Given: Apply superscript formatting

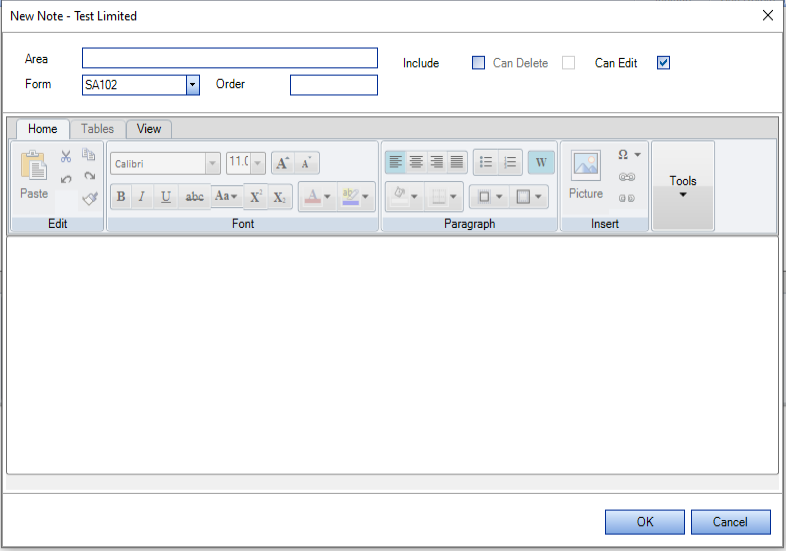Looking at the screenshot, I should click(x=256, y=197).
